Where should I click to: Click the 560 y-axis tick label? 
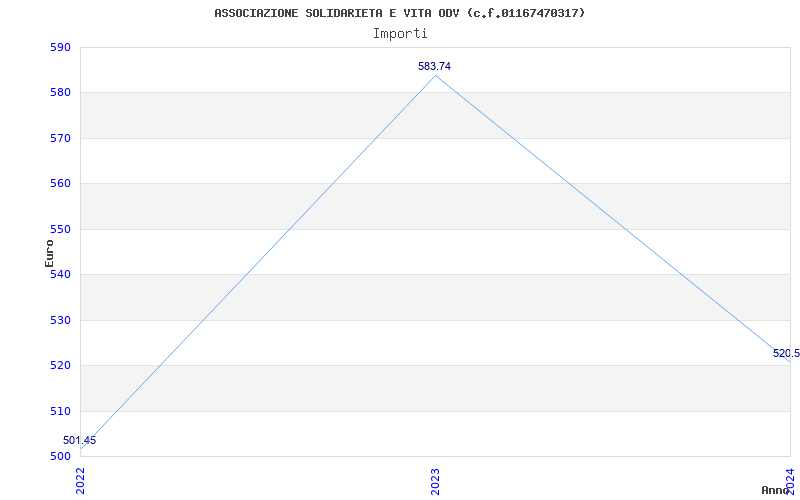tap(60, 184)
